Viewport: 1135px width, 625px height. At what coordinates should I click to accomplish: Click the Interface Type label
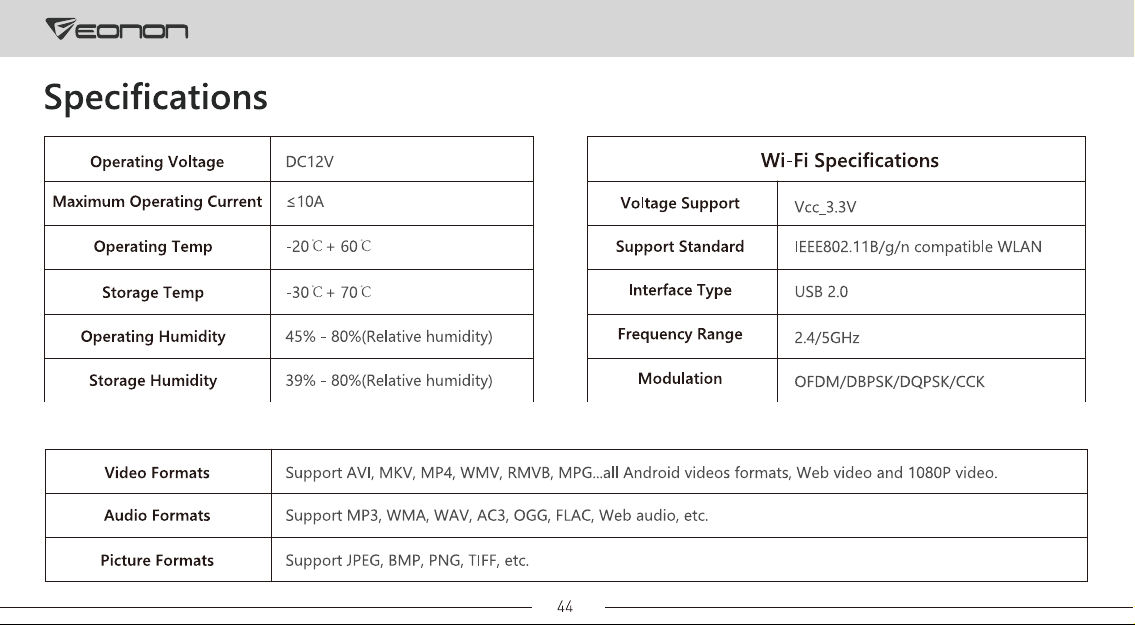pyautogui.click(x=680, y=290)
